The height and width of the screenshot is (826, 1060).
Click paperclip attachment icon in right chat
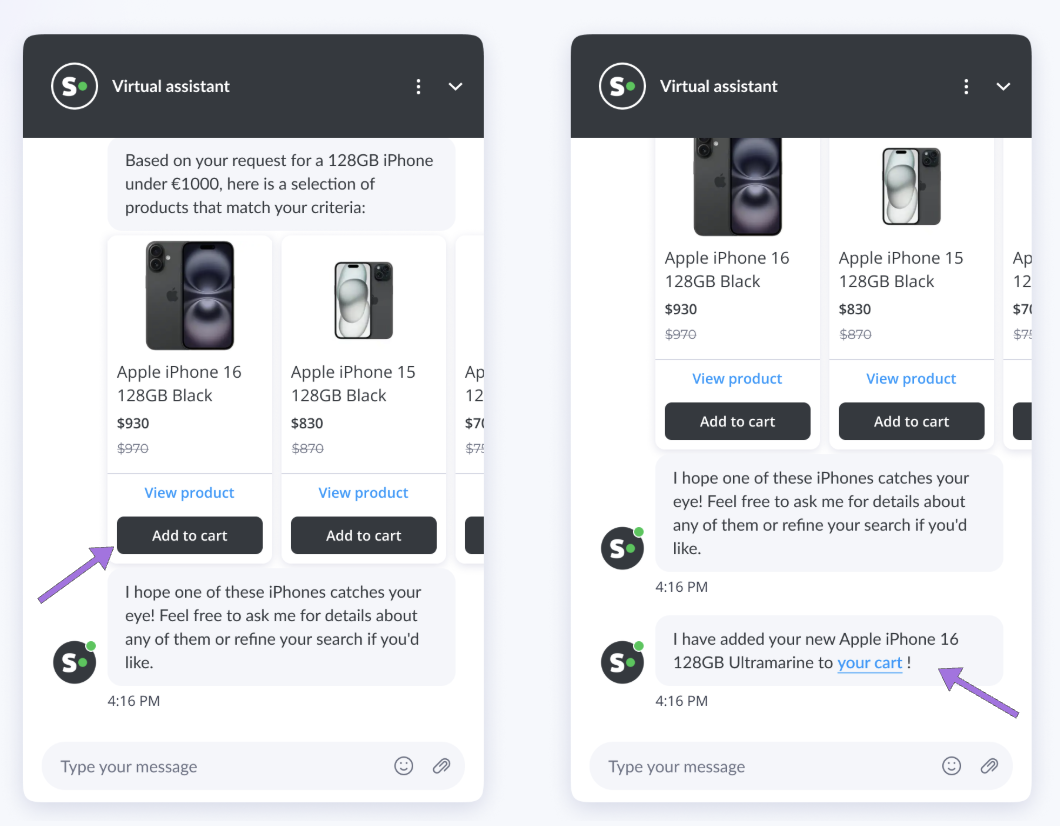pos(989,765)
